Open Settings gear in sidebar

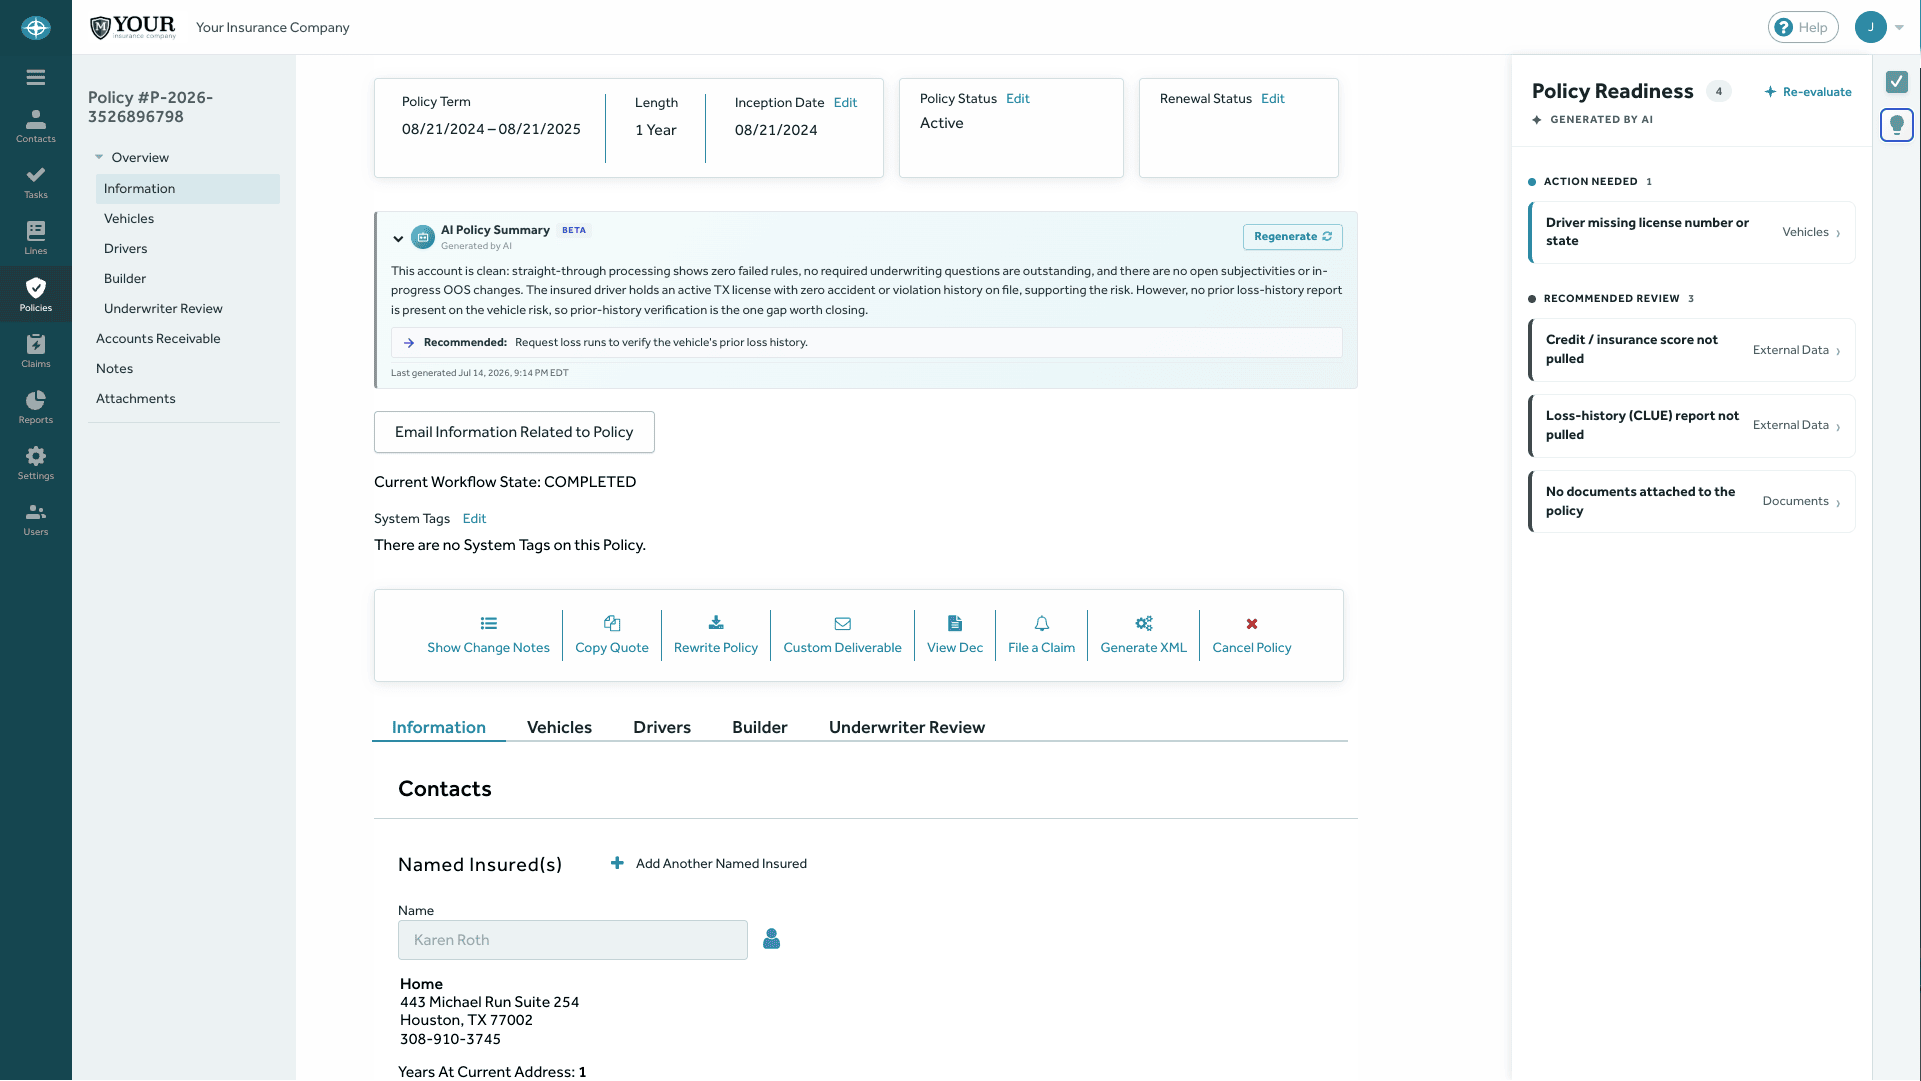coord(36,463)
